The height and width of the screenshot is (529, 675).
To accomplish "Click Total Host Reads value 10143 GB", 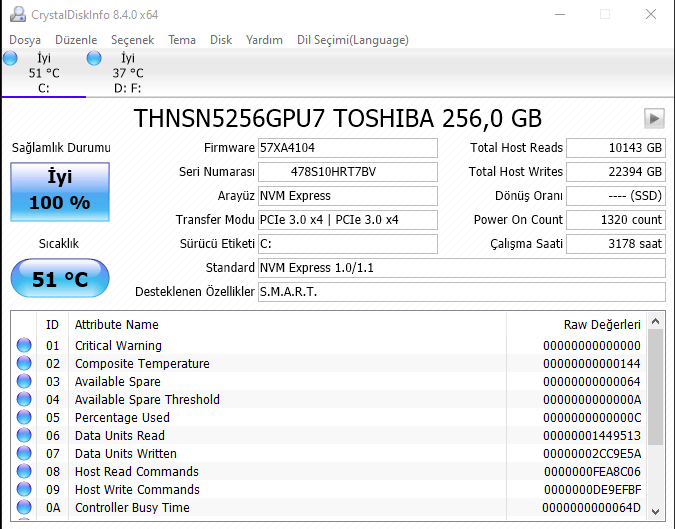I will point(616,148).
